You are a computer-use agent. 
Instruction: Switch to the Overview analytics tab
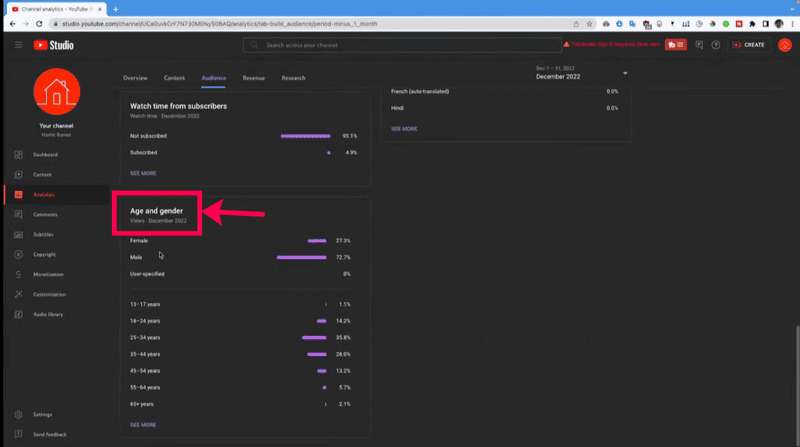pyautogui.click(x=135, y=78)
